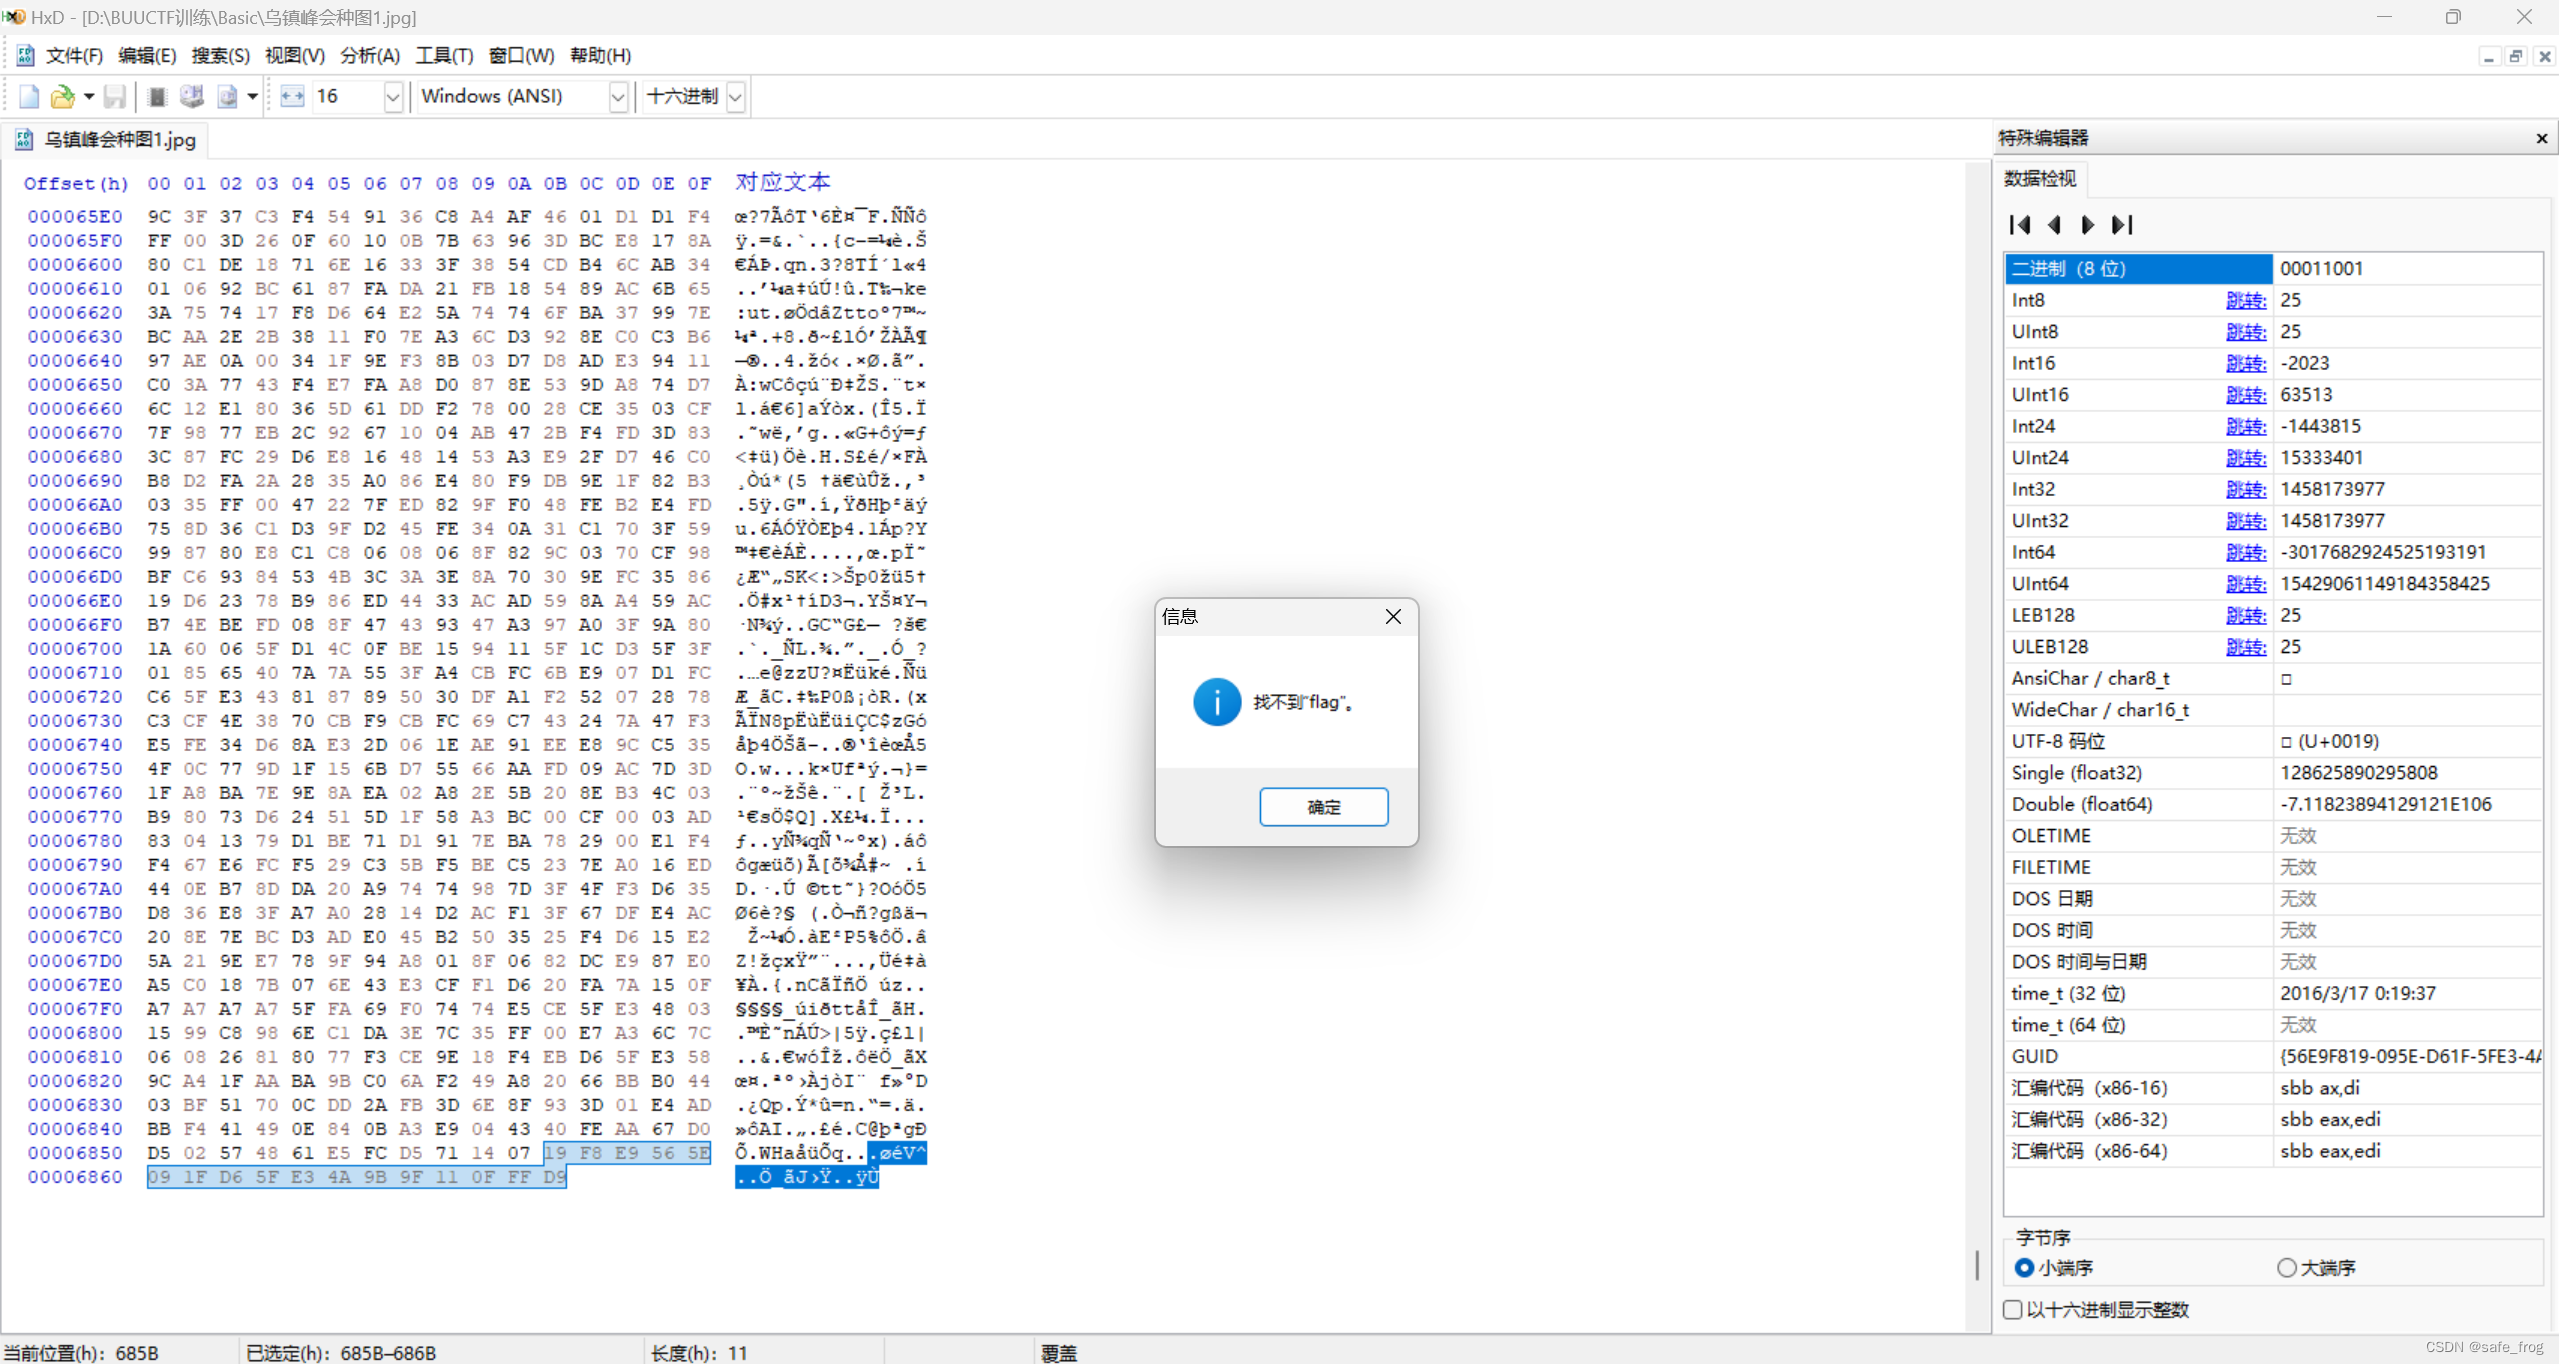Screen dimensions: 2559x1364
Task: Click the GUID value row
Action: coord(2273,1056)
